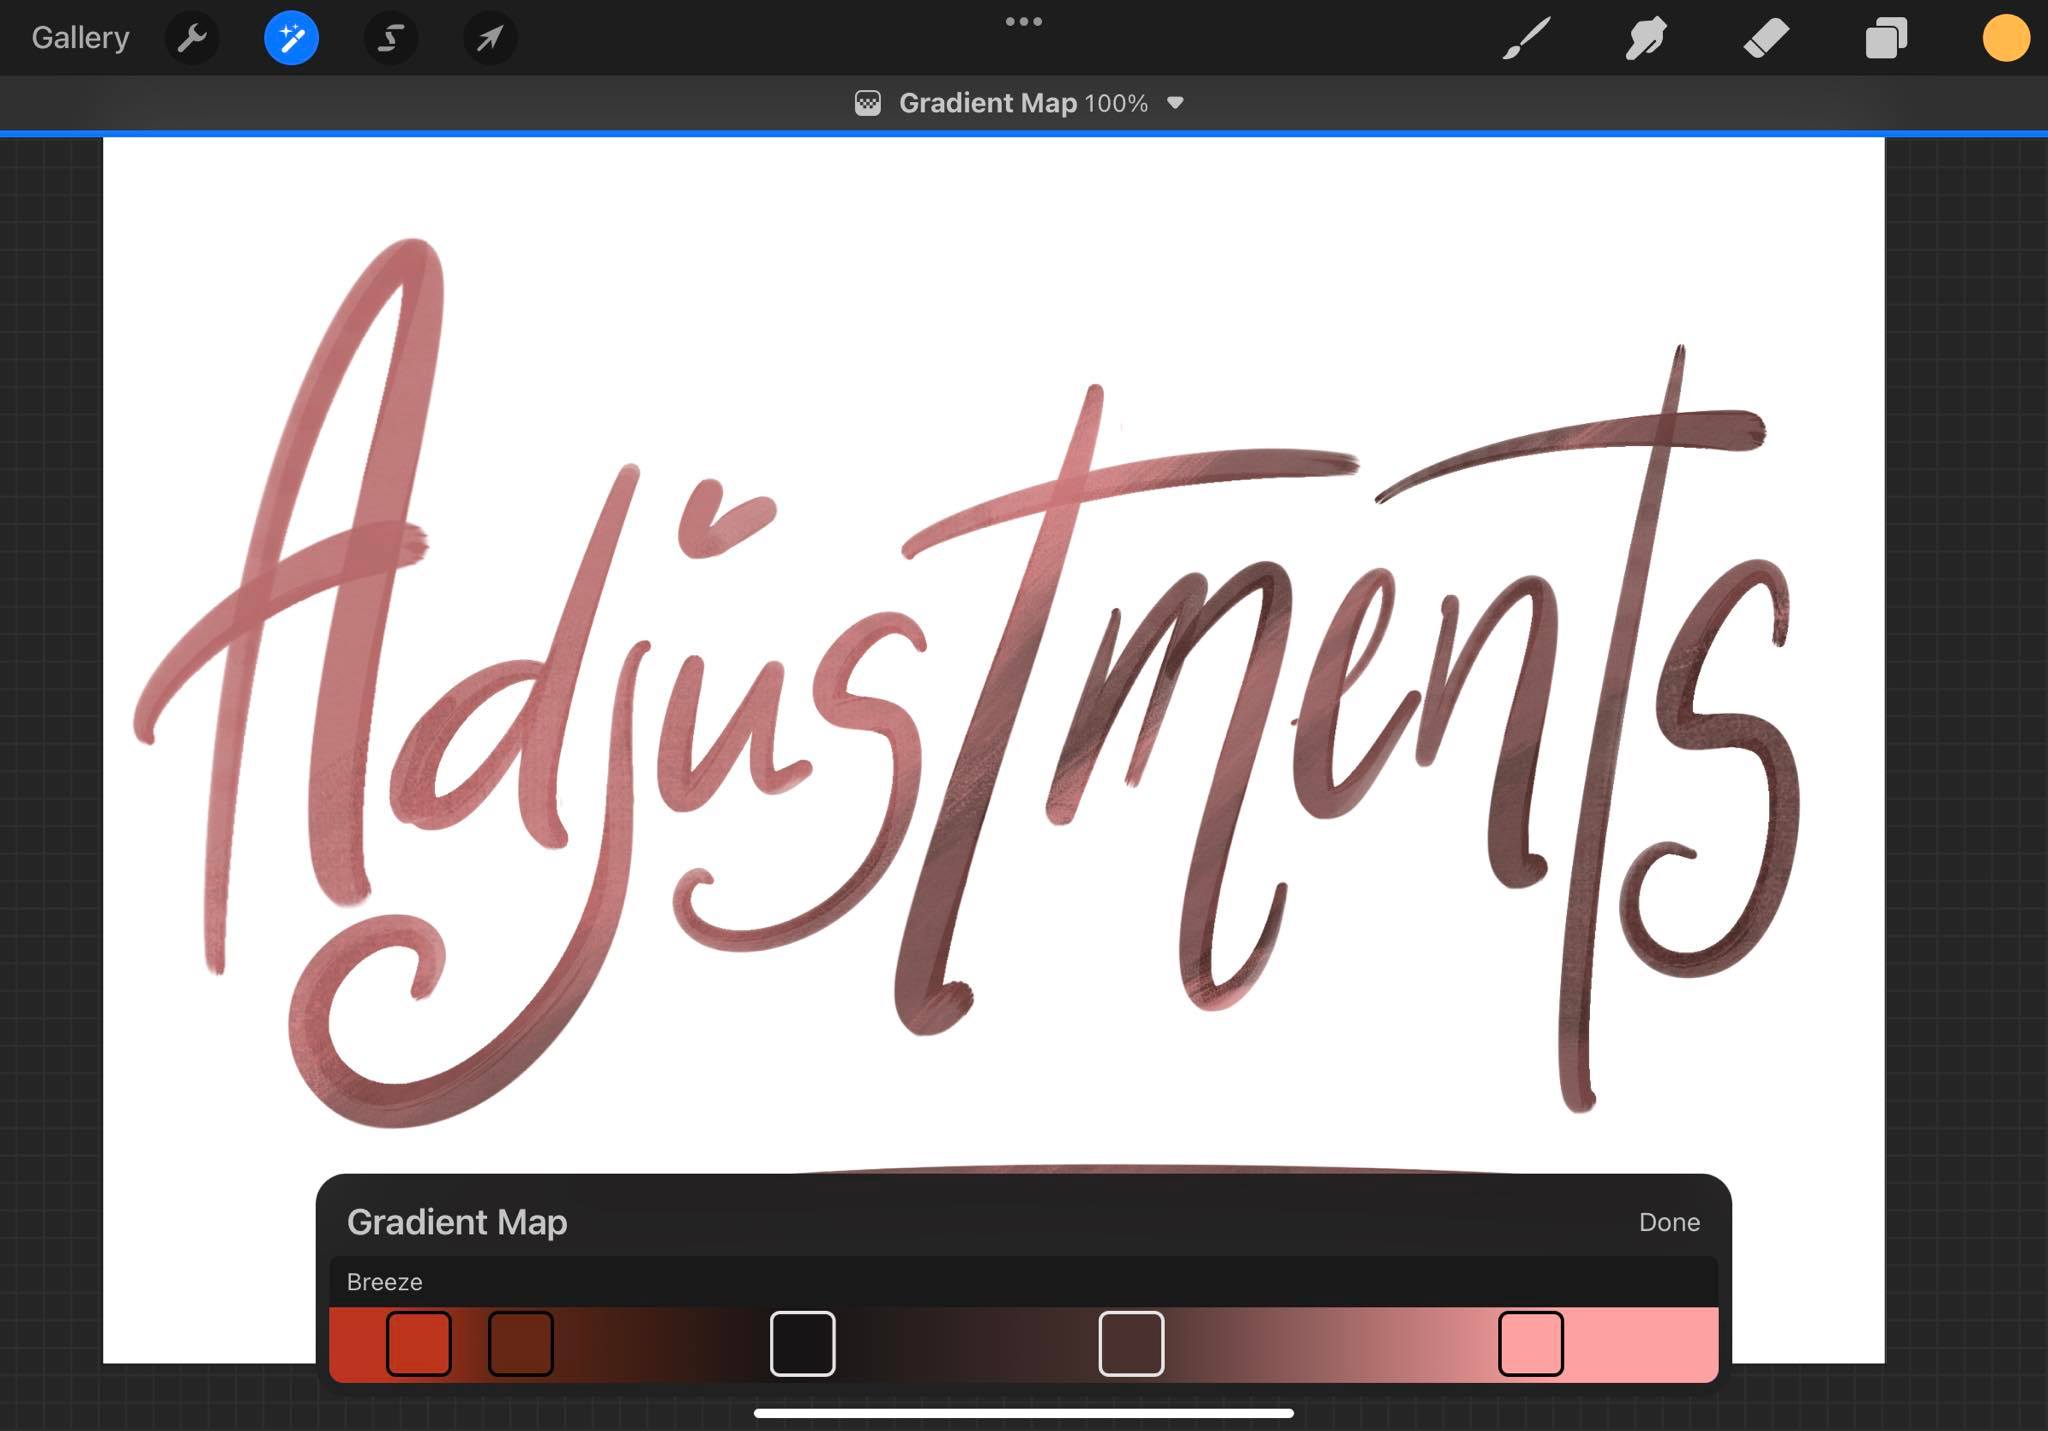Open the Selection tool
The height and width of the screenshot is (1431, 2048).
point(390,39)
